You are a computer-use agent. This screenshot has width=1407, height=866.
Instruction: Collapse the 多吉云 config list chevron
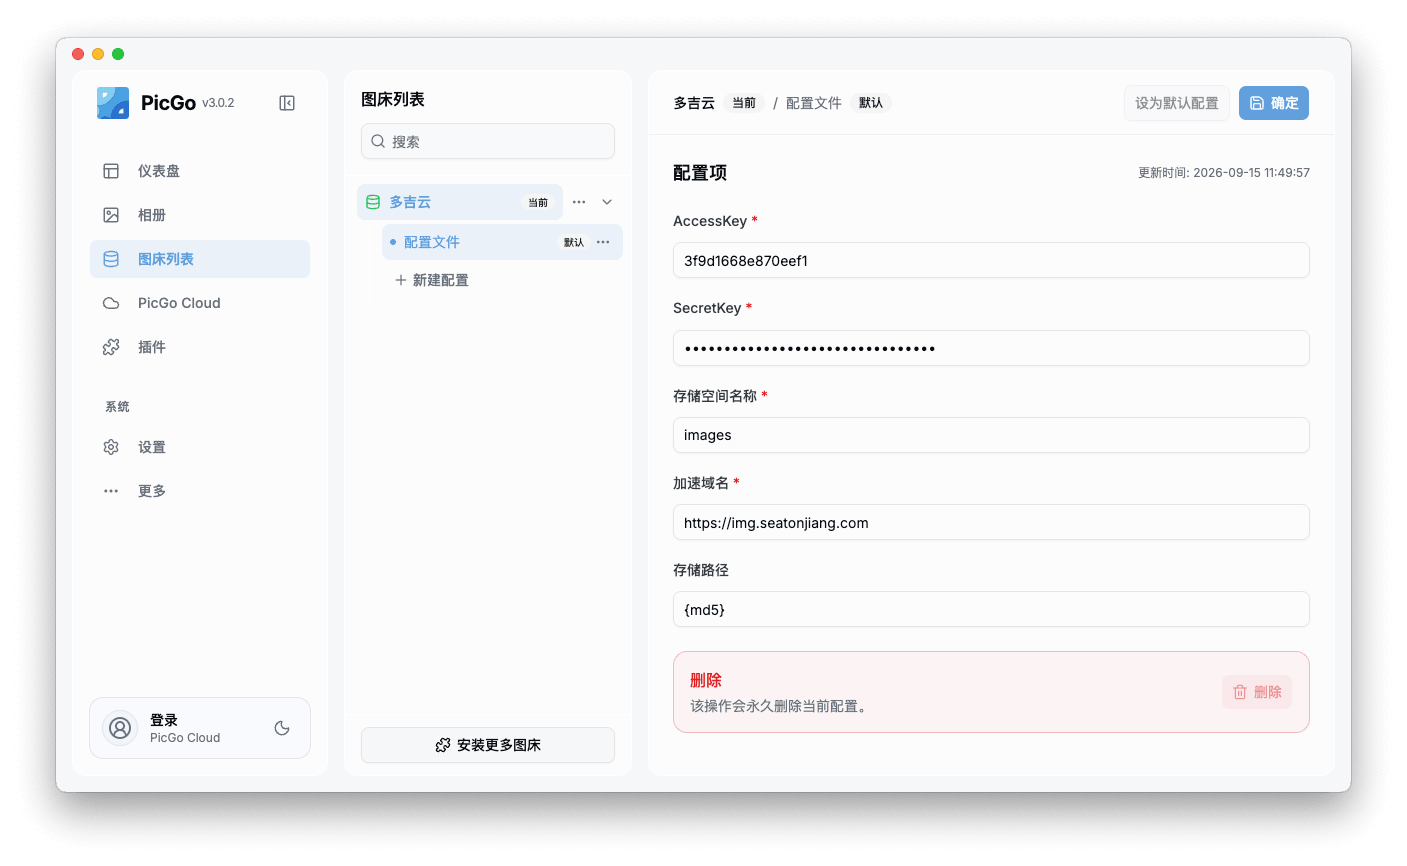pyautogui.click(x=607, y=202)
